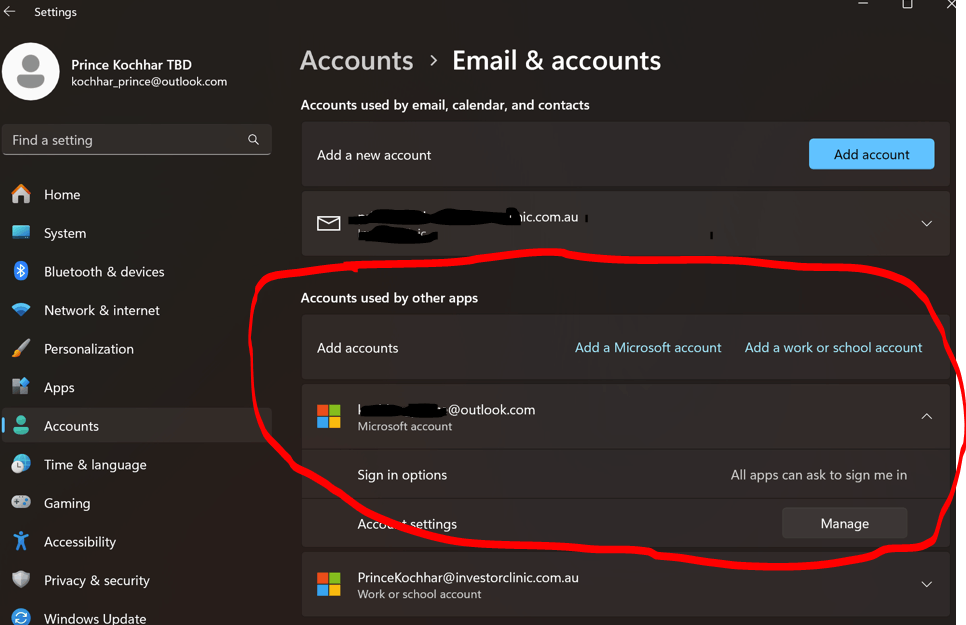Open the System settings page
The width and height of the screenshot is (966, 625).
137,233
